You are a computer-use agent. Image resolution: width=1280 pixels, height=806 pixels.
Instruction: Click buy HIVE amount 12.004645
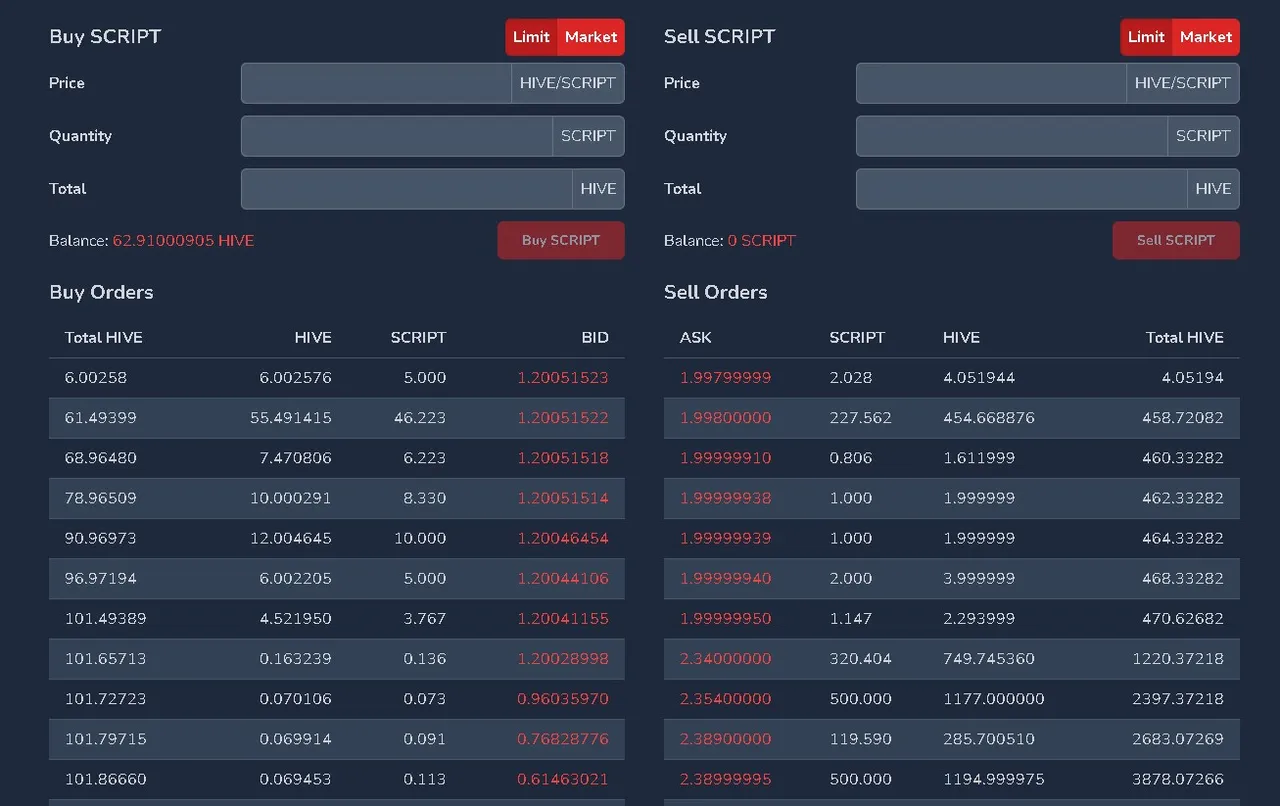(291, 538)
